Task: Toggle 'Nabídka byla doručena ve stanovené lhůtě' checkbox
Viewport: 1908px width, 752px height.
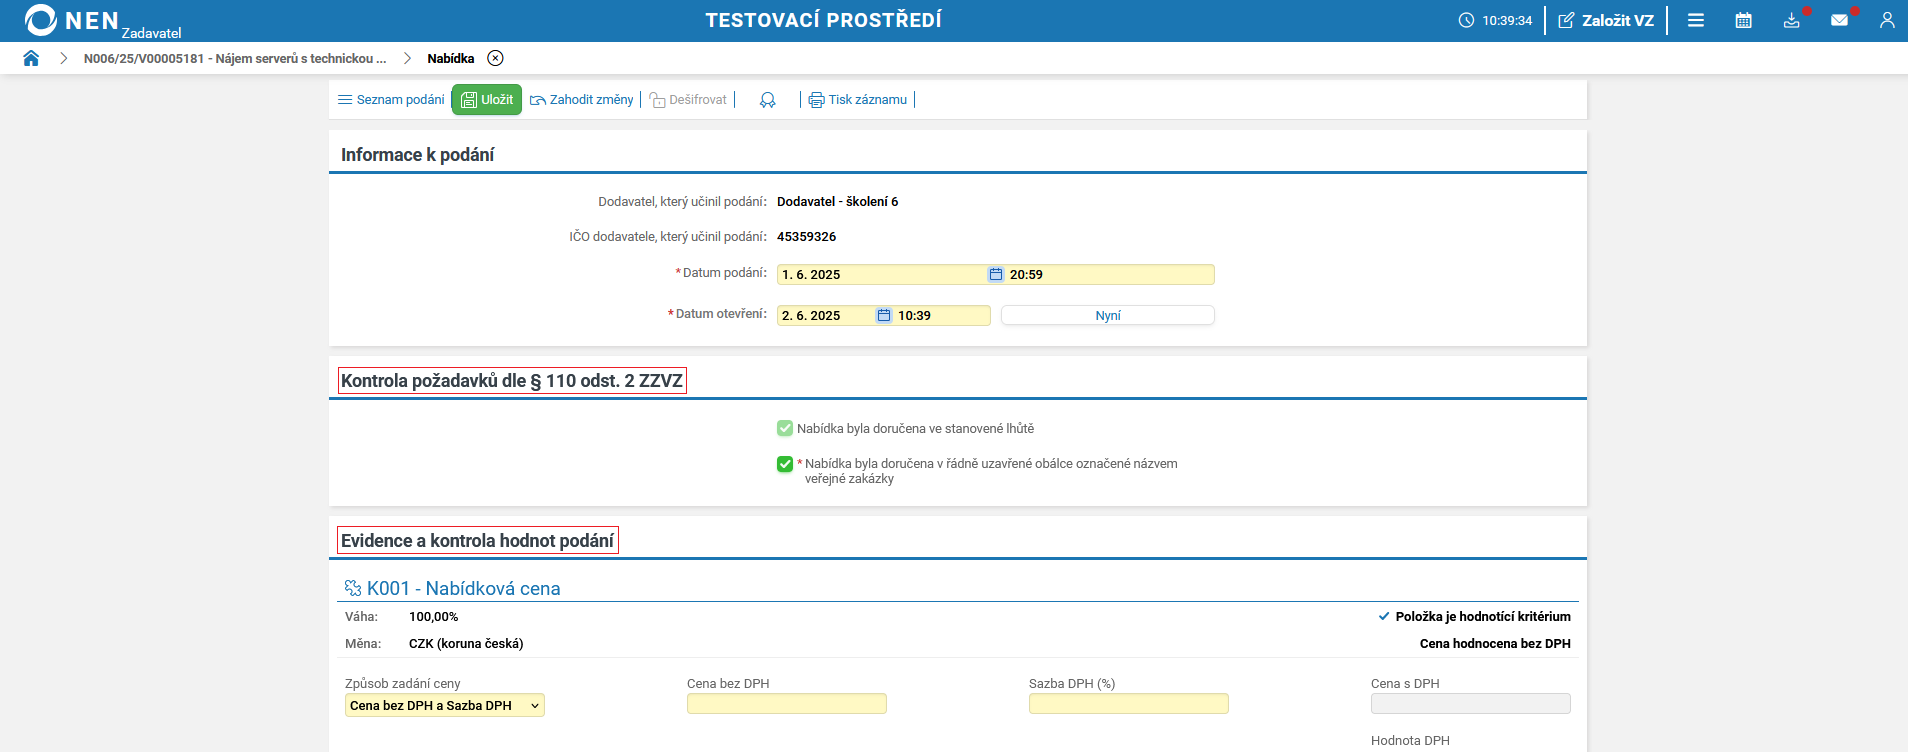Action: 785,429
